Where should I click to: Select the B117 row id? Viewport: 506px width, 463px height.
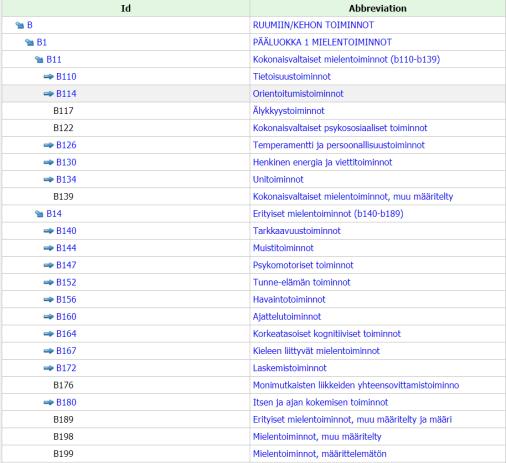63,111
